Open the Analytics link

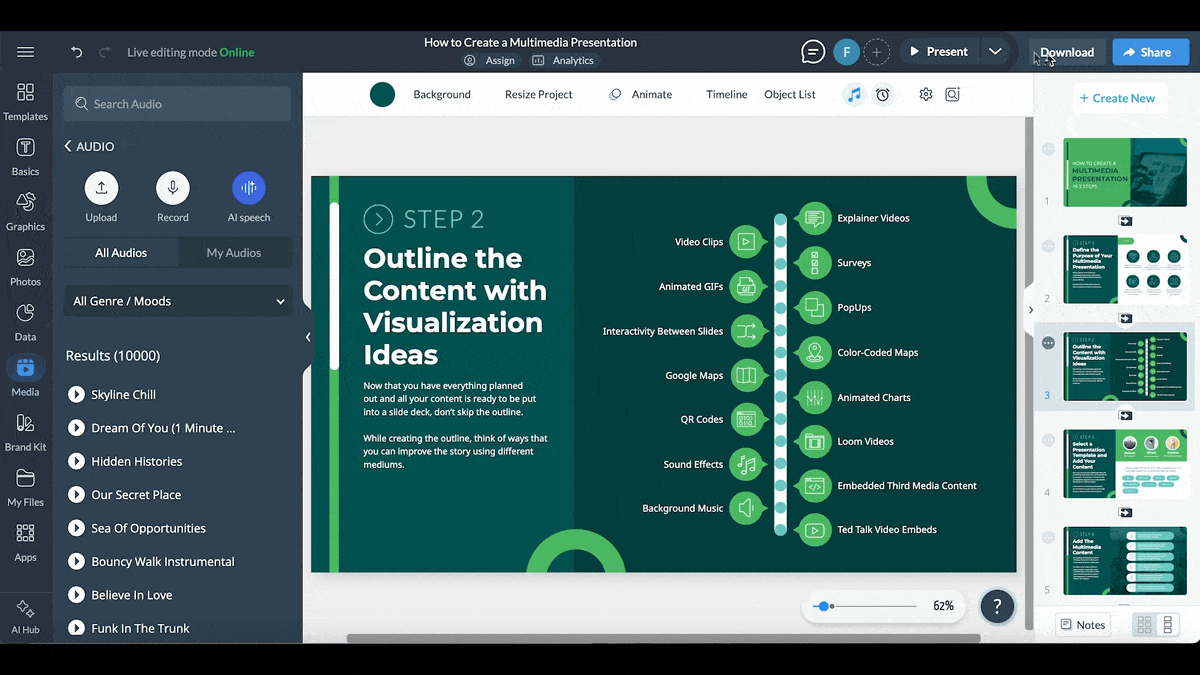(563, 60)
